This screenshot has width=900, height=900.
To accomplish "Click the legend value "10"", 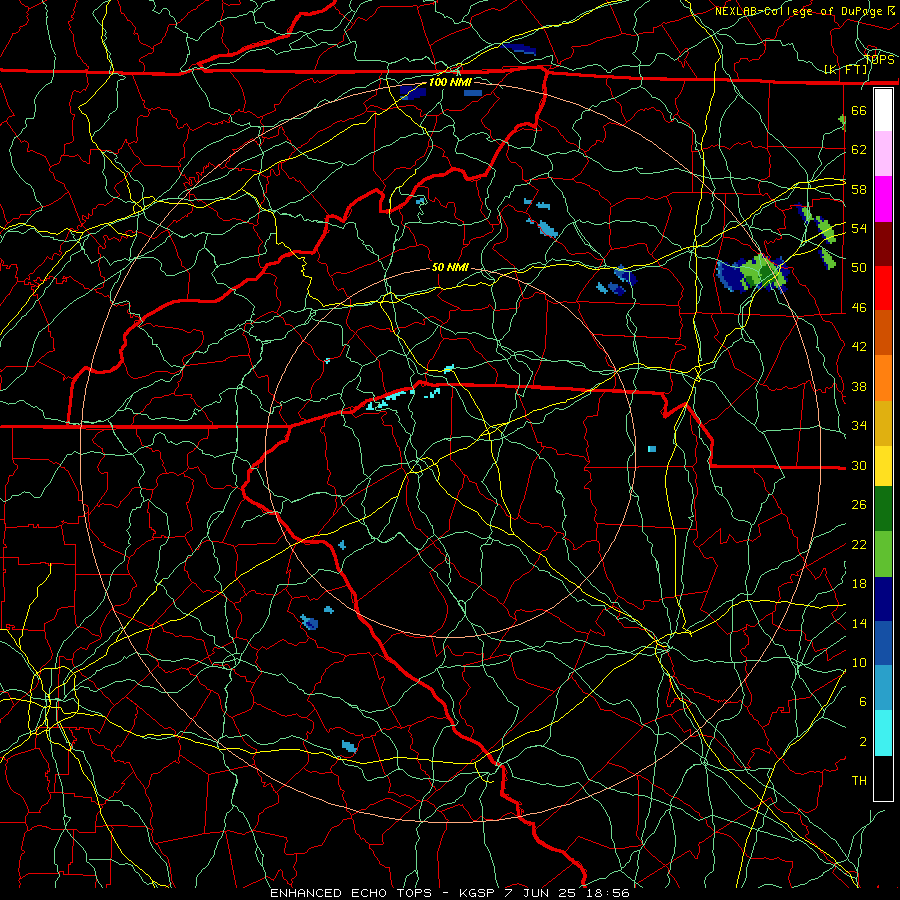I will click(859, 662).
